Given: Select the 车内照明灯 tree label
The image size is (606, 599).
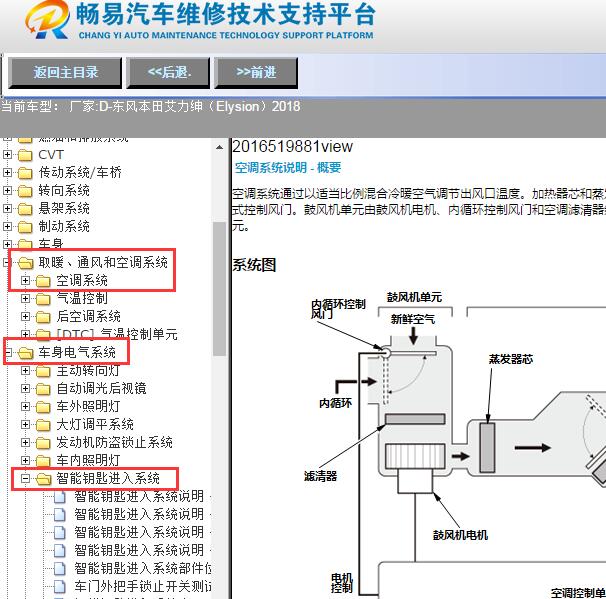Looking at the screenshot, I should 89,460.
